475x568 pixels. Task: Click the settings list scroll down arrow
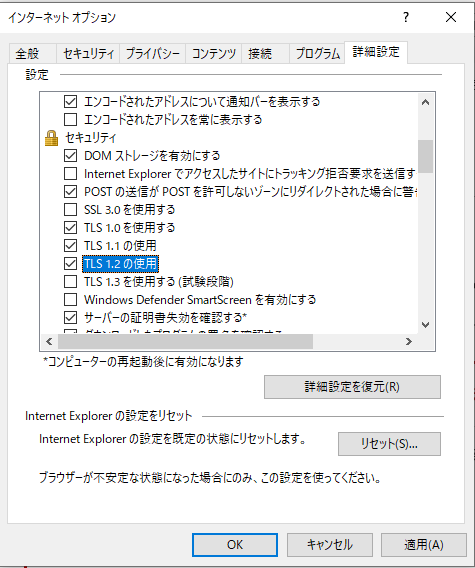click(426, 325)
